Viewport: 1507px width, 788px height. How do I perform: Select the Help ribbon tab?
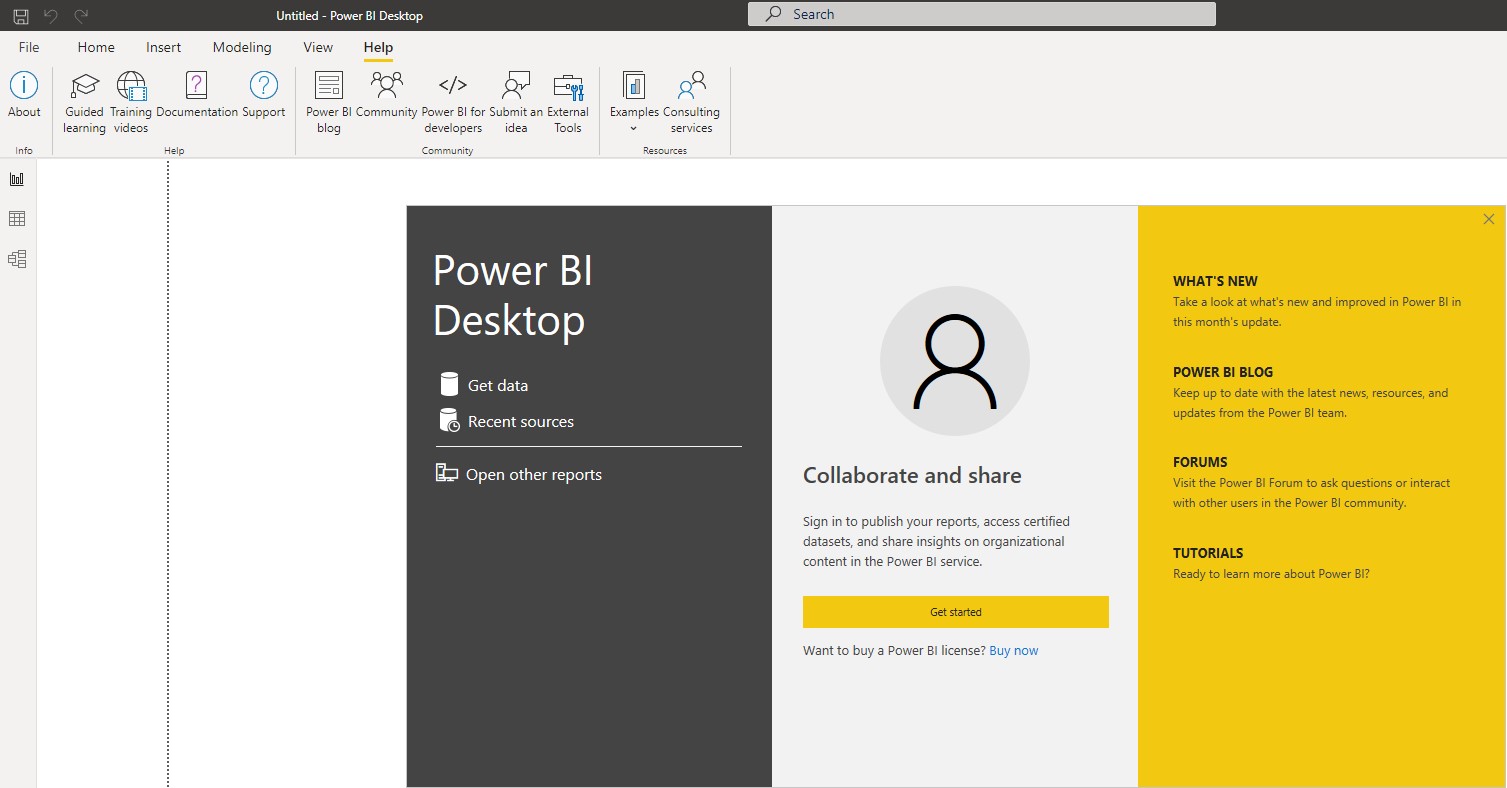[x=378, y=47]
